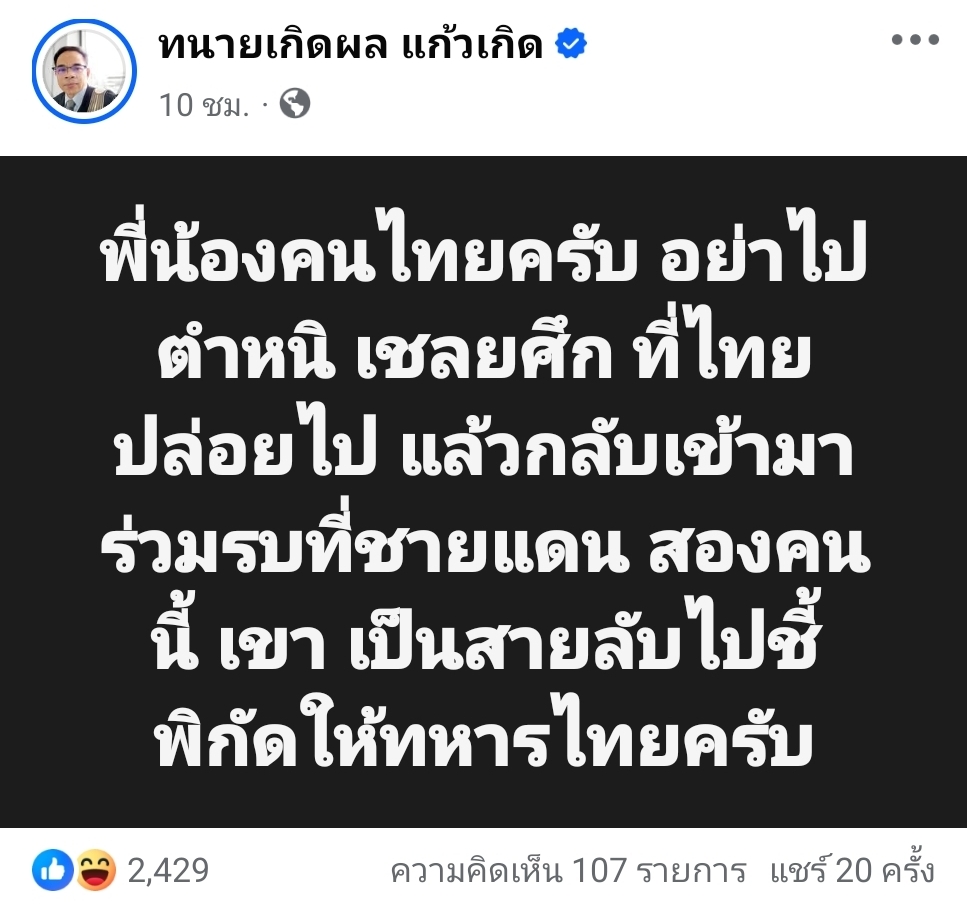Image resolution: width=967 pixels, height=912 pixels.
Task: Open ความคิดเห็น 107 รายการ comments
Action: [569, 871]
